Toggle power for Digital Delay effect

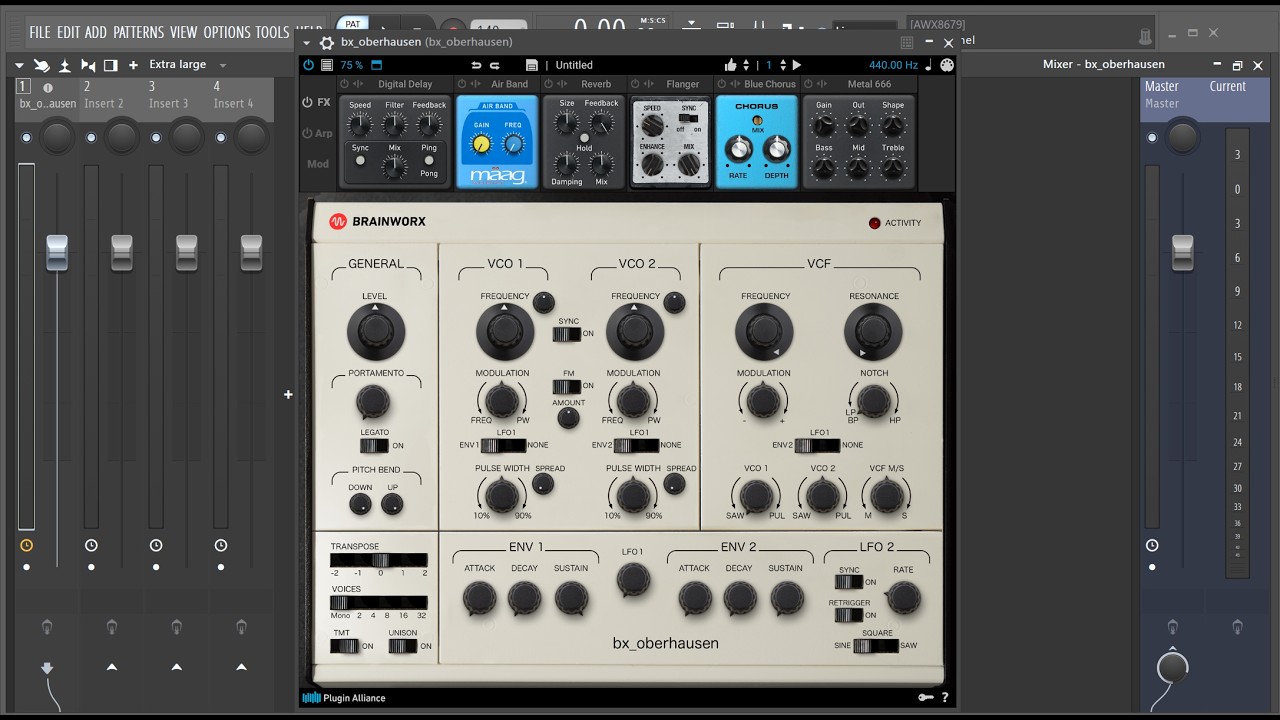(x=345, y=84)
